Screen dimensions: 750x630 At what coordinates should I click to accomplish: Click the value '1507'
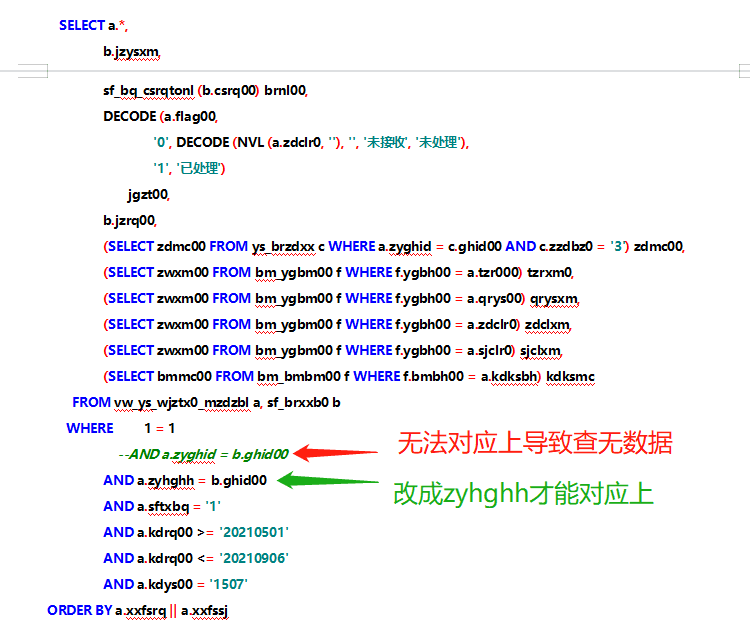tap(228, 584)
